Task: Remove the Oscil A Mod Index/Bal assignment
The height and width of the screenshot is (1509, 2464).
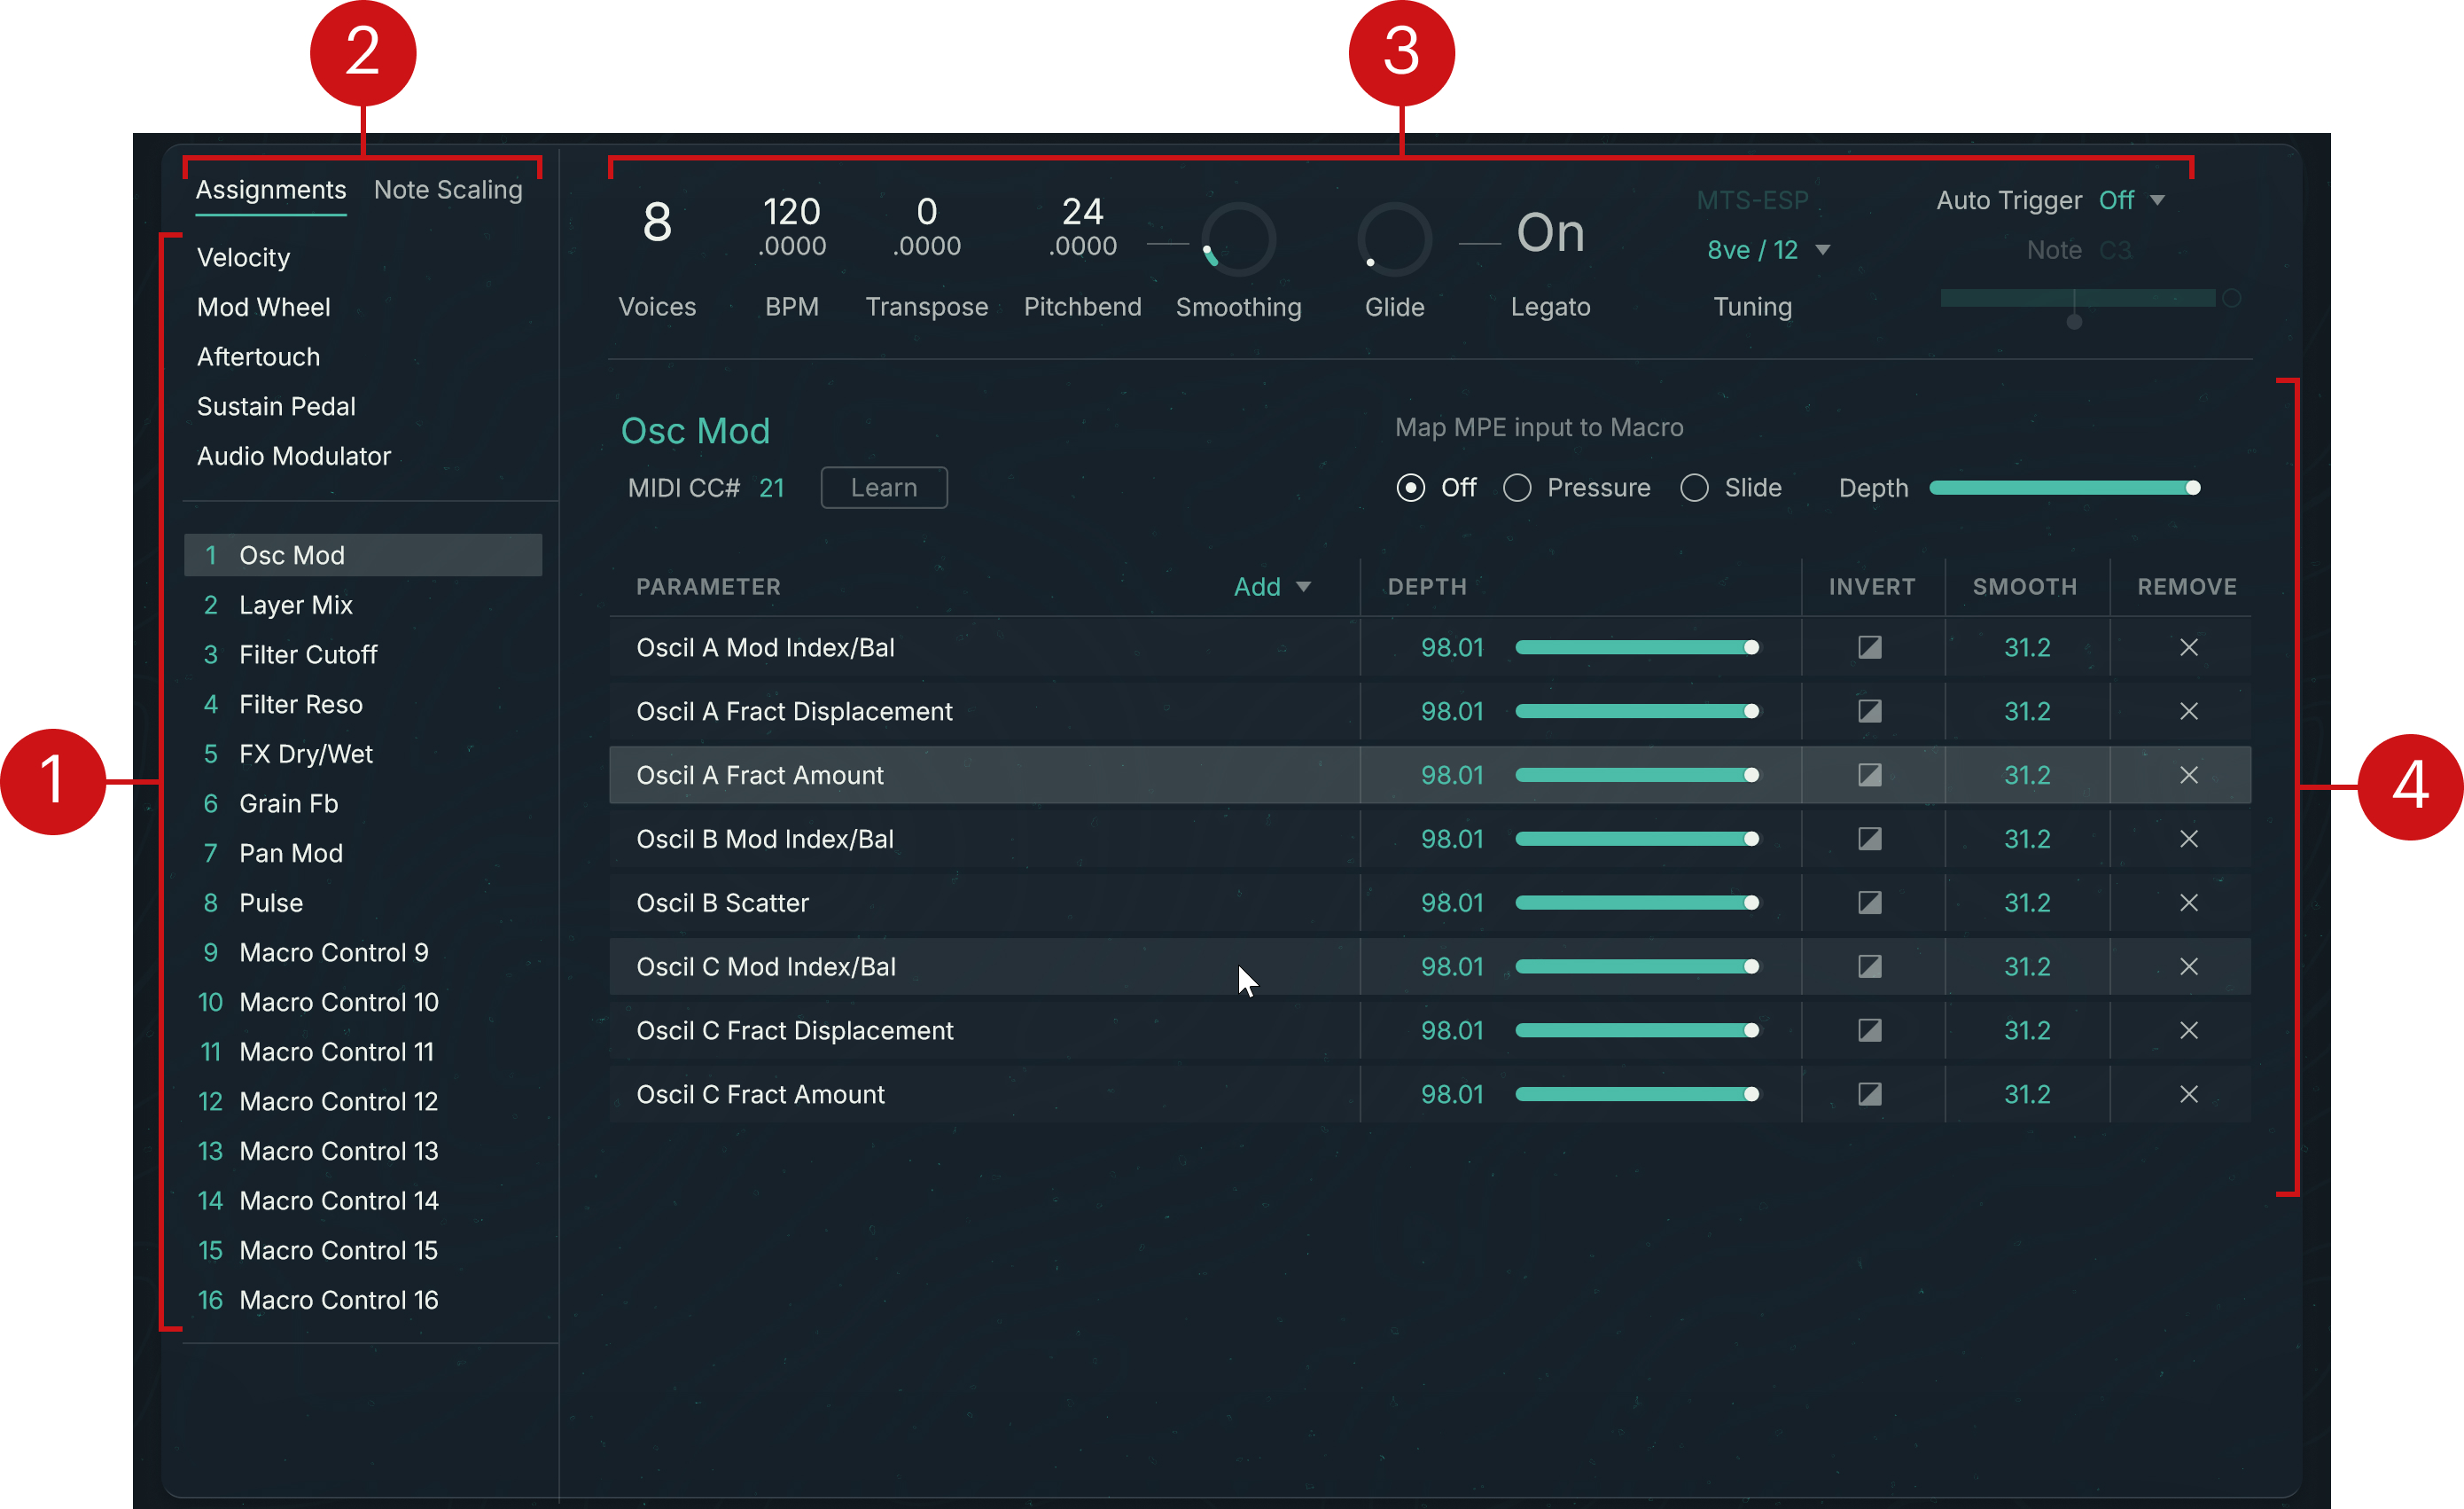Action: click(2188, 647)
